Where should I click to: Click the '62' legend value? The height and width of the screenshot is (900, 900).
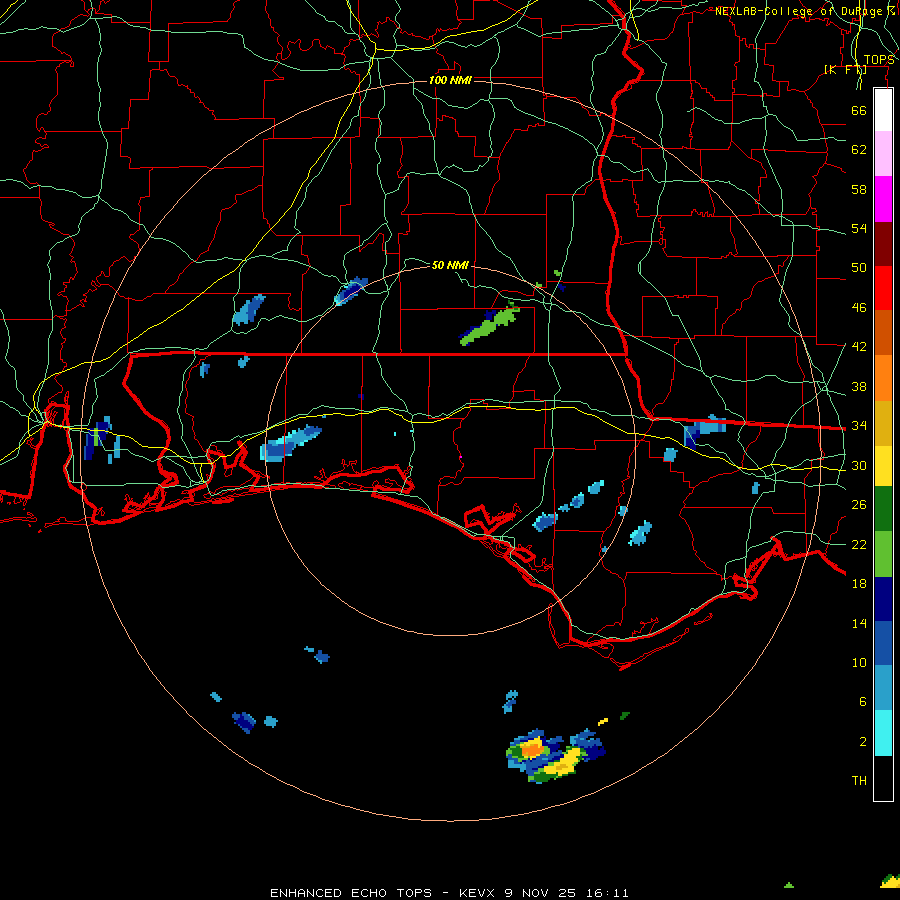tap(859, 150)
